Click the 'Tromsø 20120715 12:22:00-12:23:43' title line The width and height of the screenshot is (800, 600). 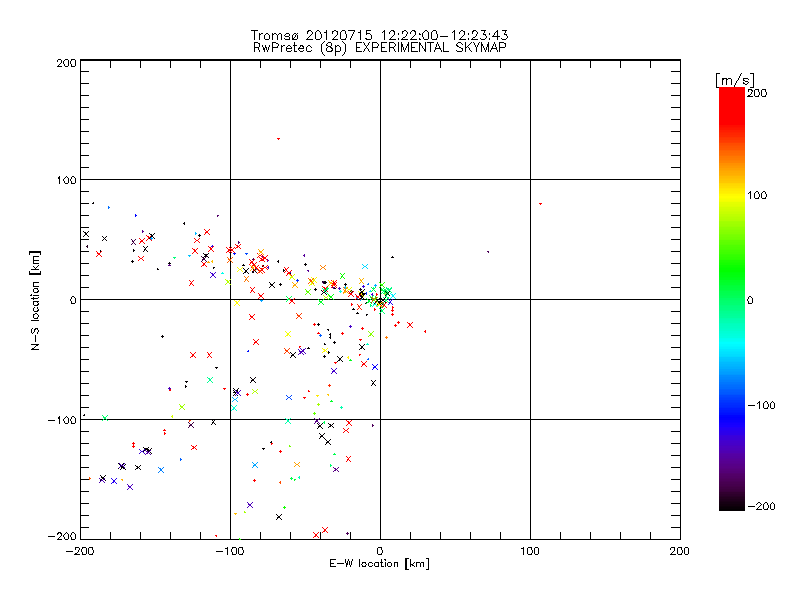[379, 35]
